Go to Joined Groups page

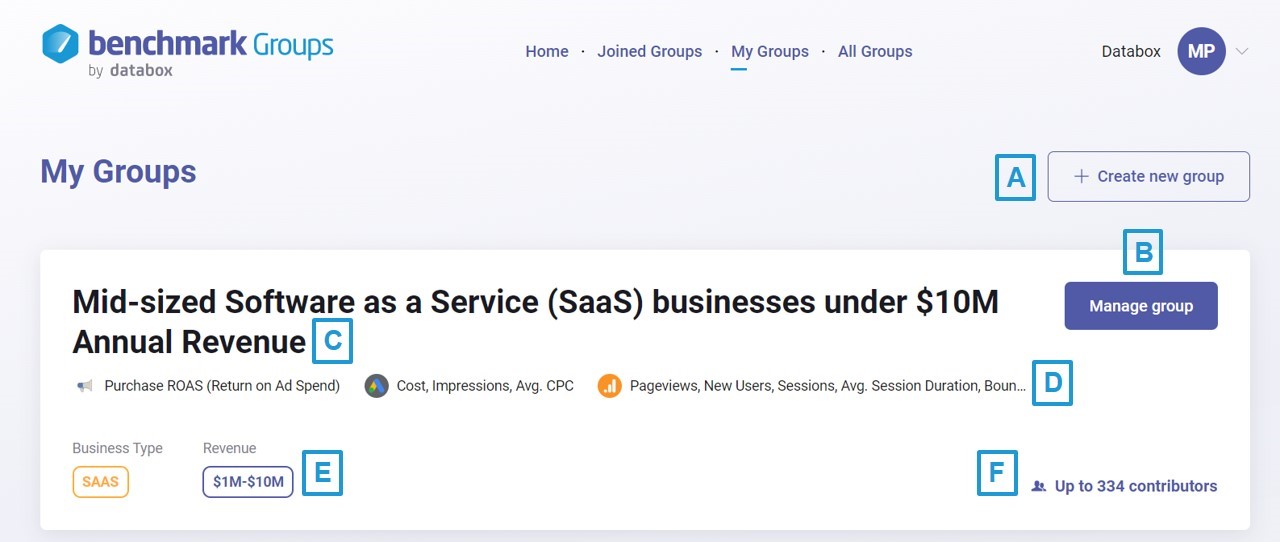tap(650, 52)
